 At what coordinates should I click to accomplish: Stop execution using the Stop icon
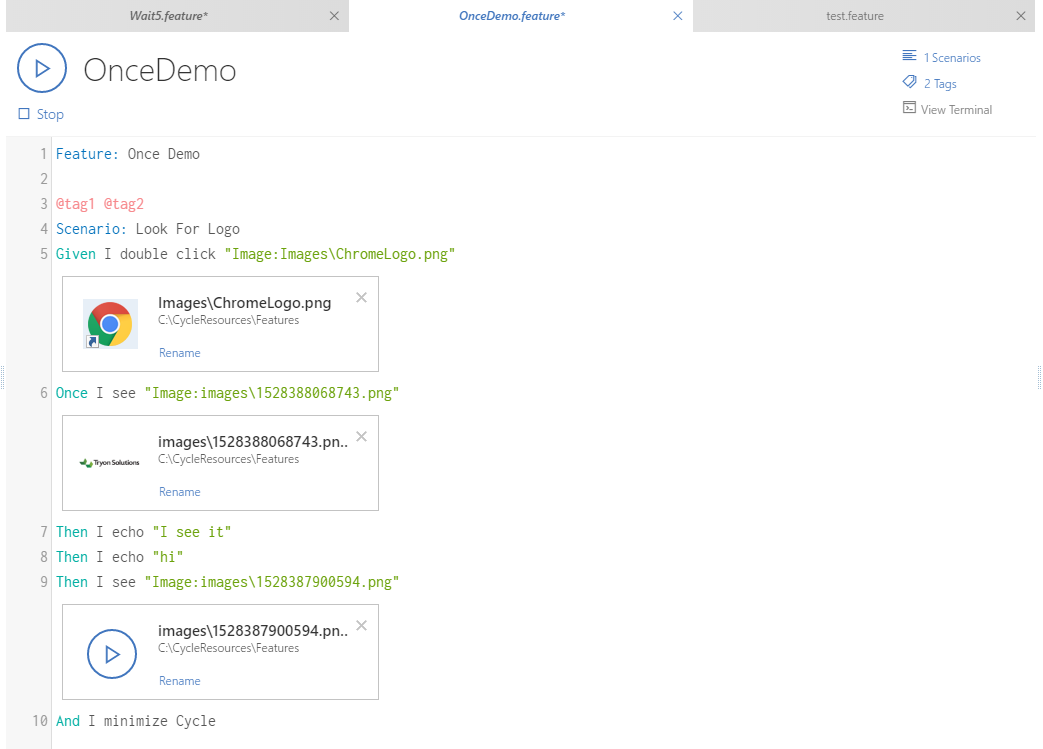(23, 114)
